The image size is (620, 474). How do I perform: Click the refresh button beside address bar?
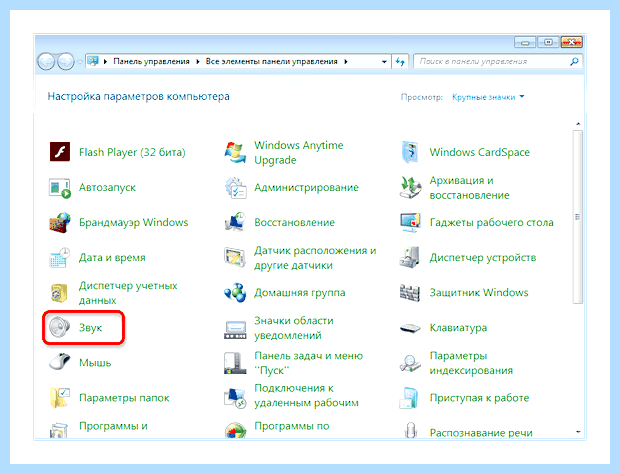[x=400, y=62]
